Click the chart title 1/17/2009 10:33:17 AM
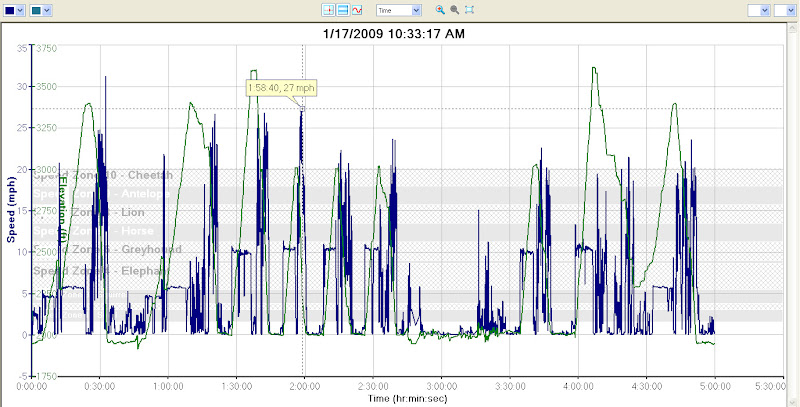 (394, 34)
